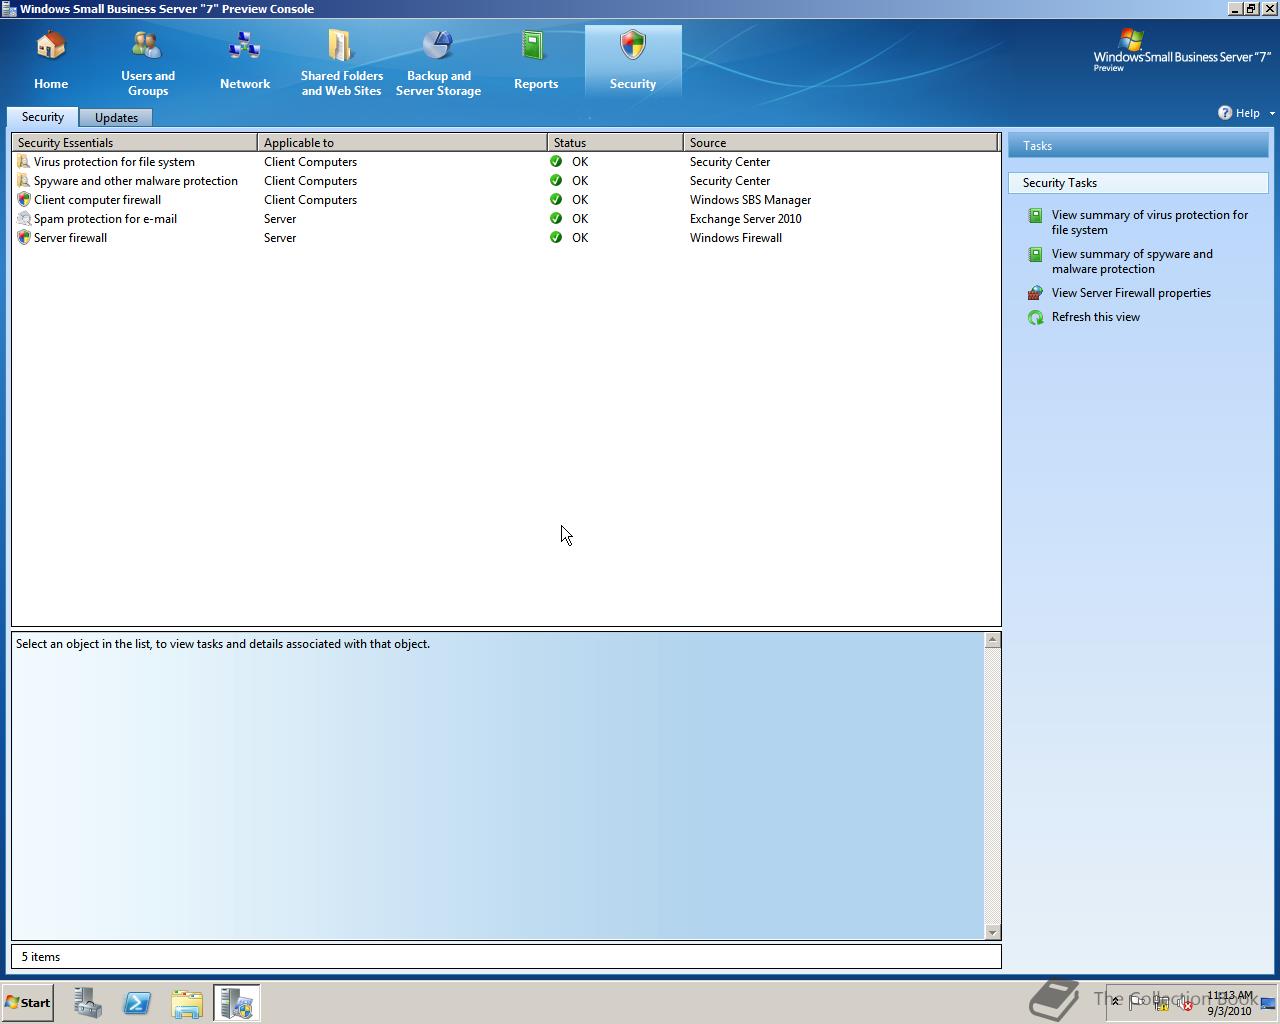The image size is (1280, 1024).
Task: Click shield icon beside Client computer firewall
Action: tap(24, 199)
